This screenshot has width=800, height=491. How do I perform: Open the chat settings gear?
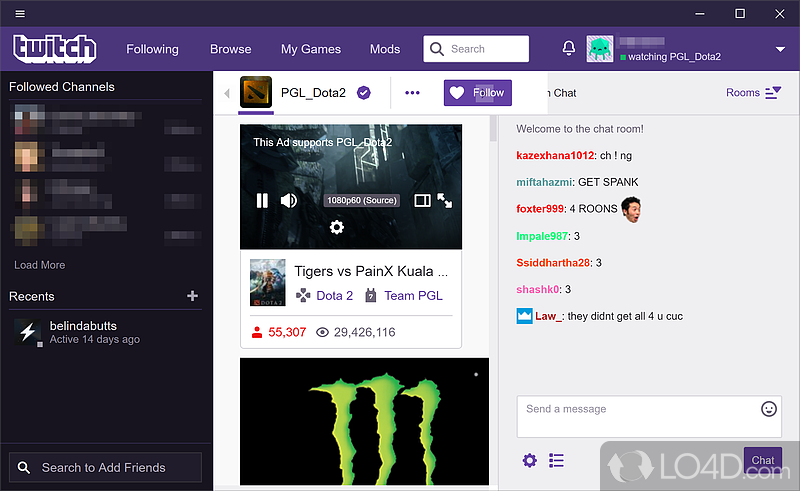coord(530,460)
